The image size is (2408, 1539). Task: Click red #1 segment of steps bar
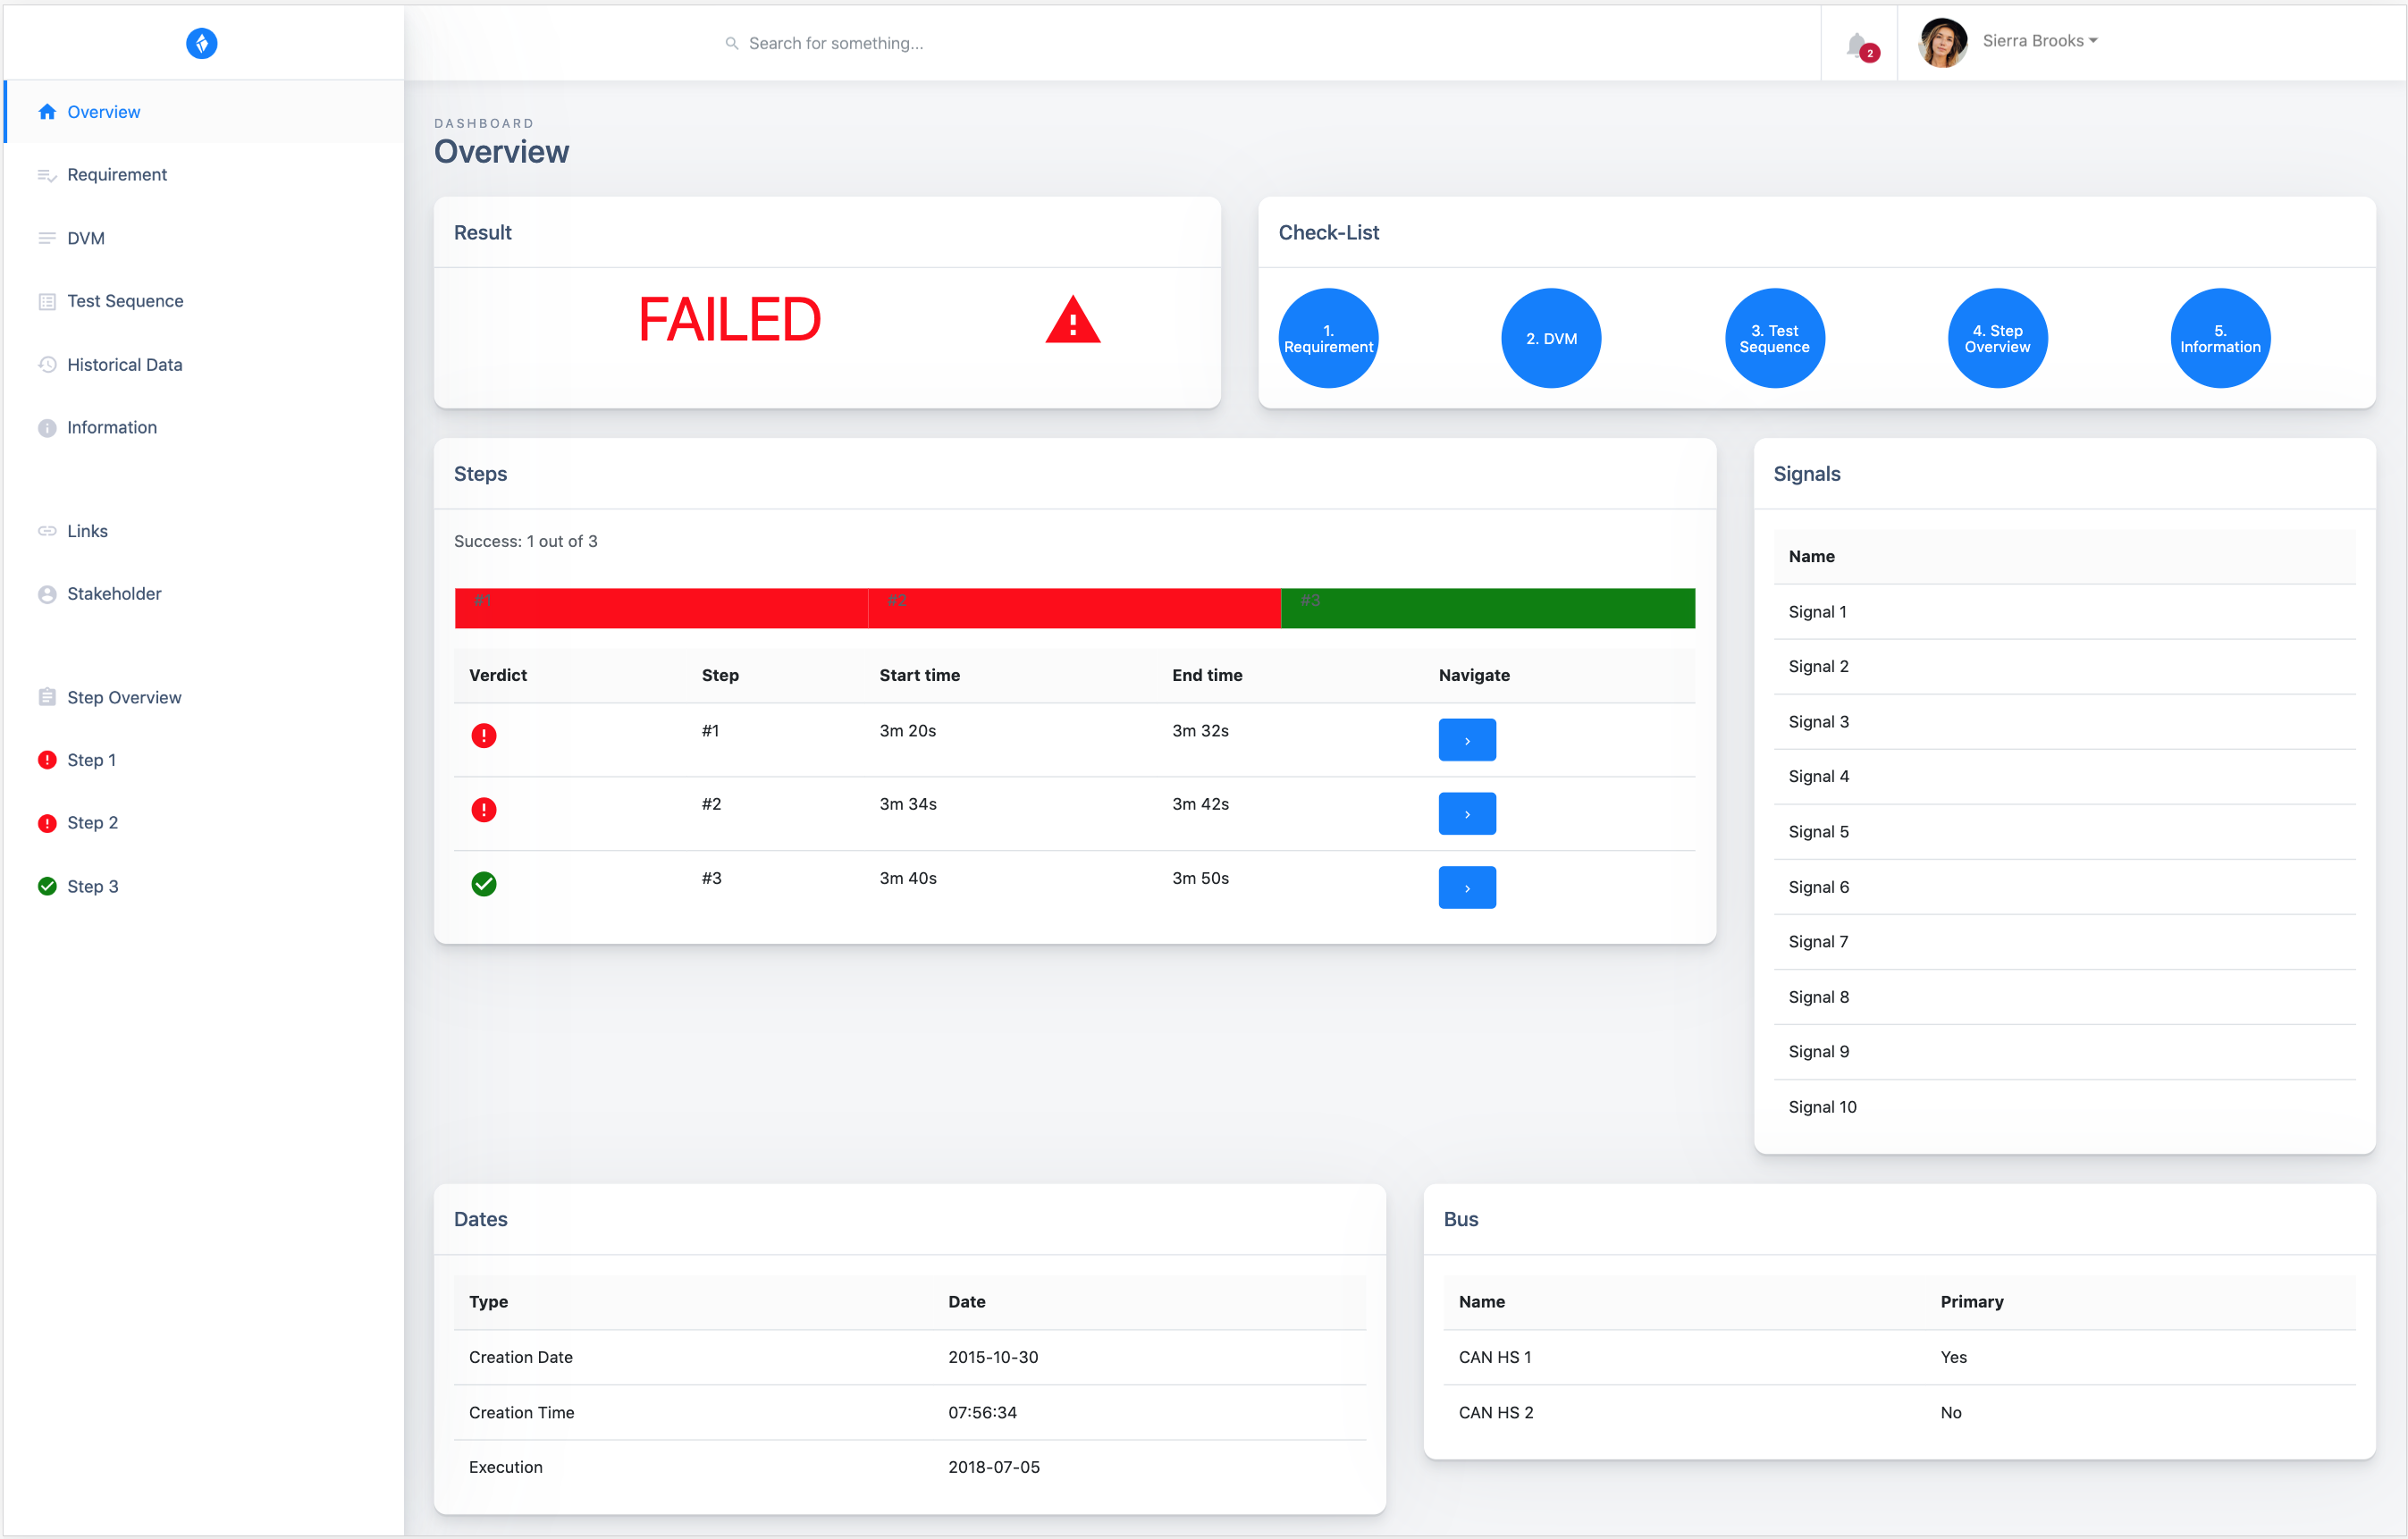click(661, 608)
